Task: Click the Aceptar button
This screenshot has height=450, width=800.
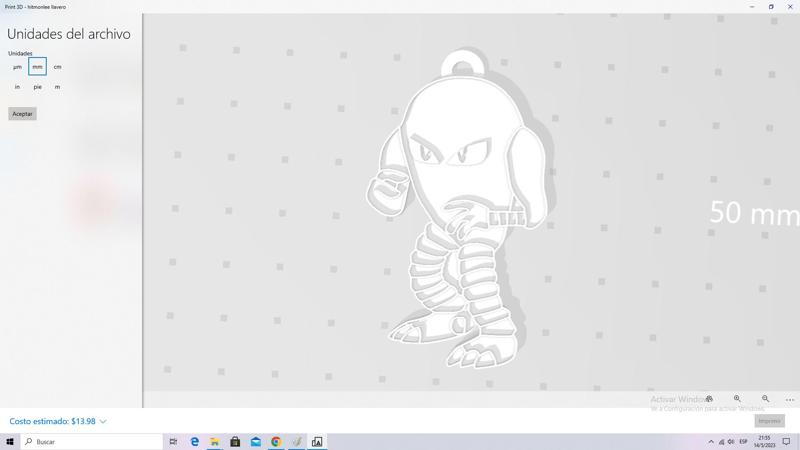Action: click(22, 114)
